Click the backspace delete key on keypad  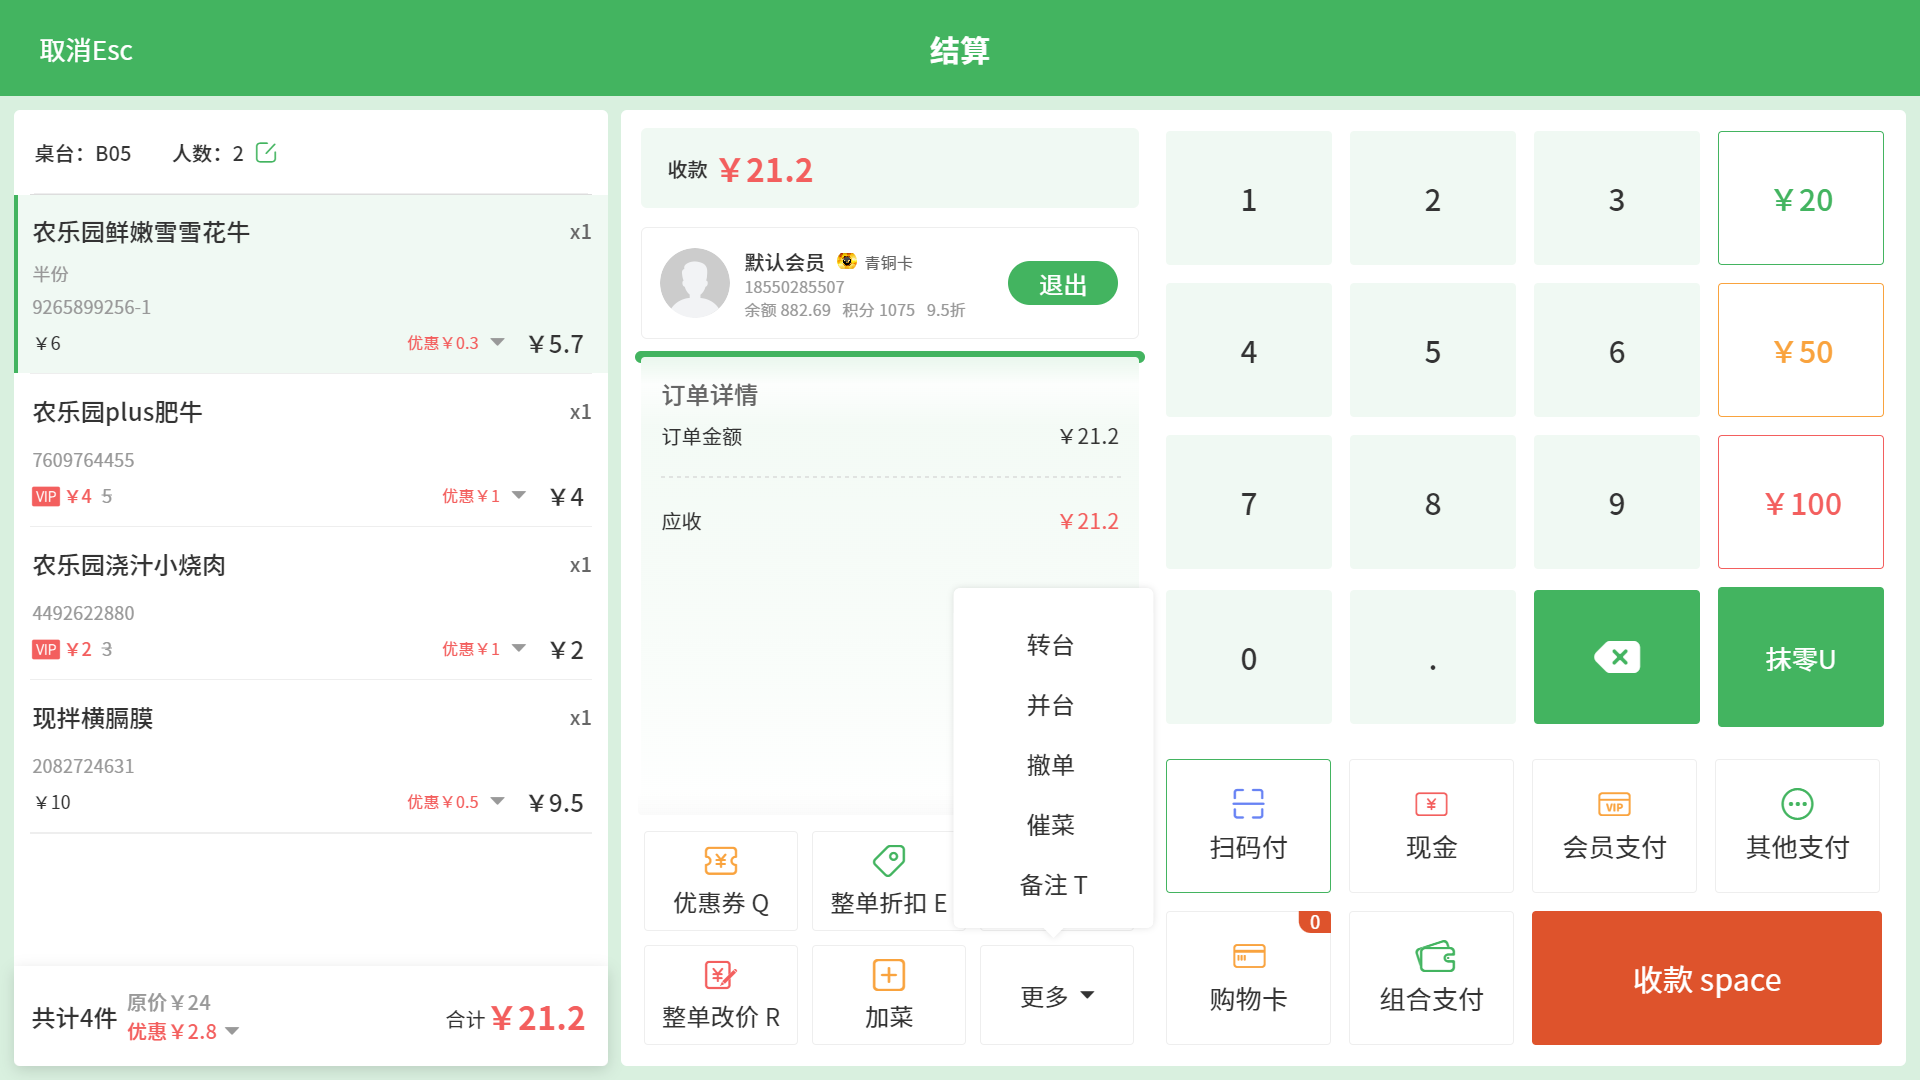pyautogui.click(x=1616, y=657)
